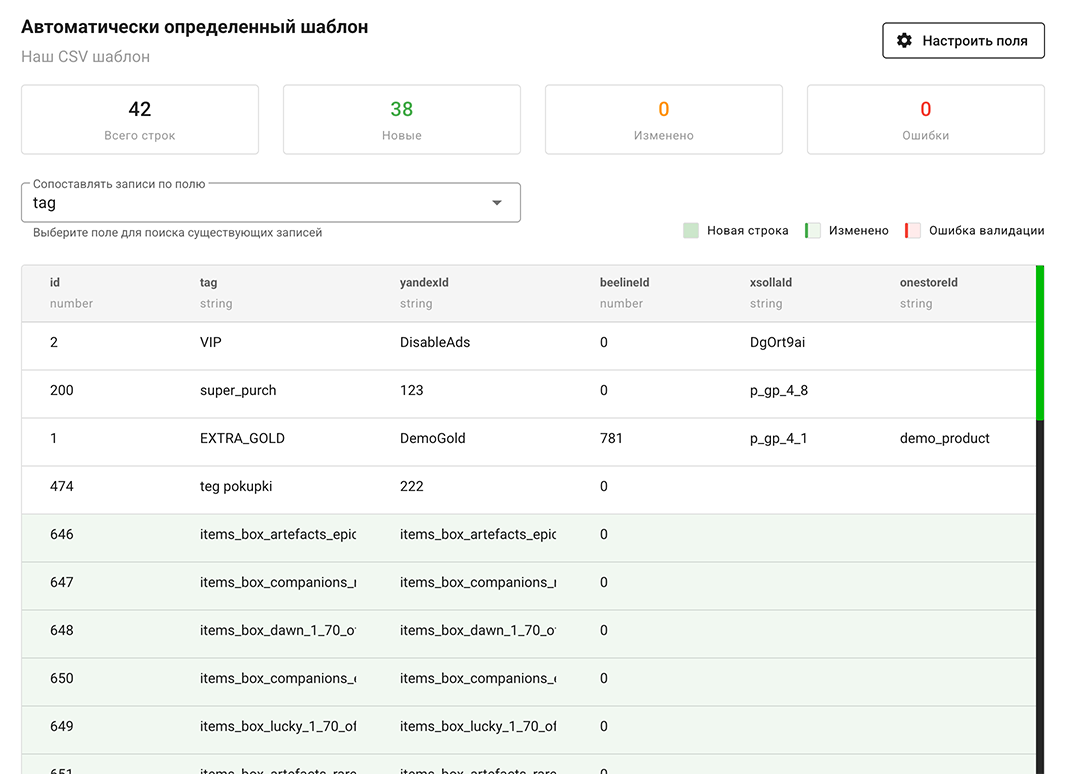1066x774 pixels.
Task: Click the Ошибка валидации red legend swatch
Action: [913, 231]
